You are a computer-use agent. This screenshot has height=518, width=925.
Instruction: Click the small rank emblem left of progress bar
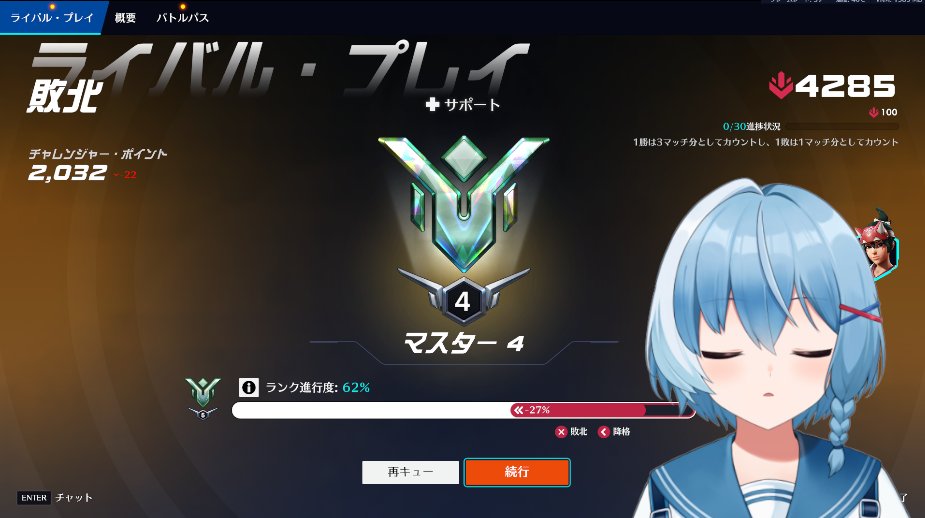pyautogui.click(x=202, y=399)
